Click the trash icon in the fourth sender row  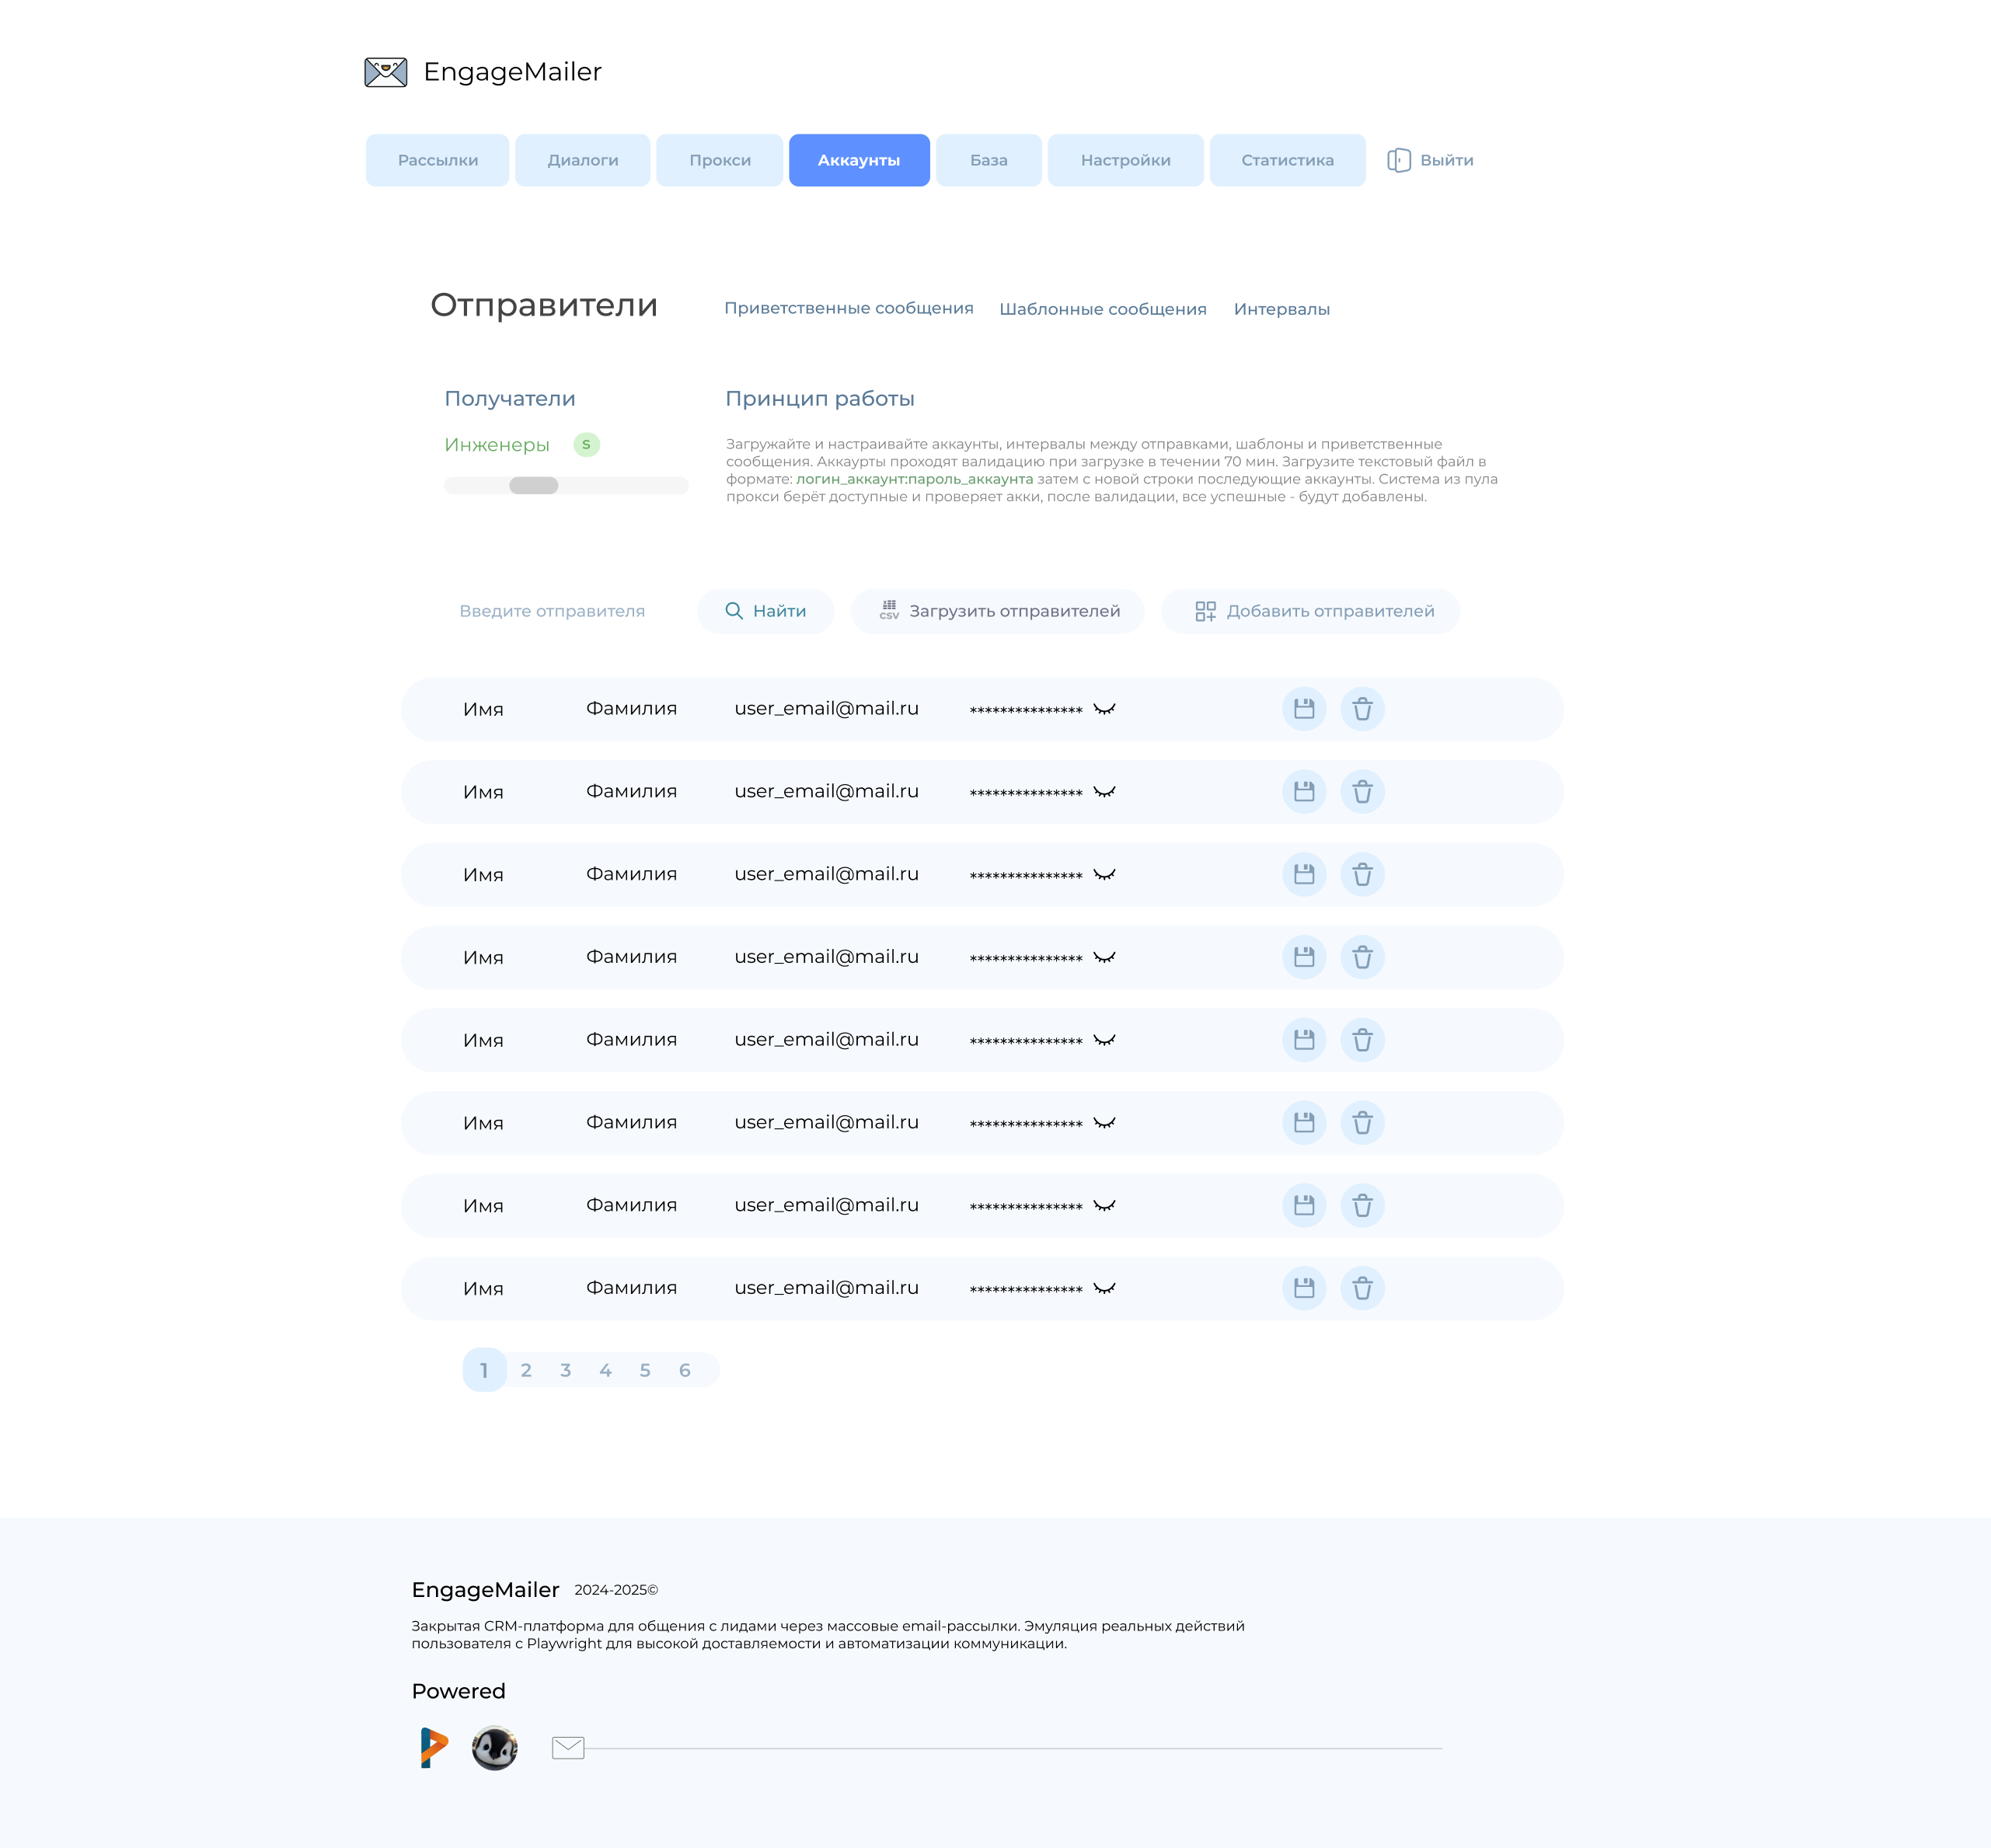click(1362, 958)
